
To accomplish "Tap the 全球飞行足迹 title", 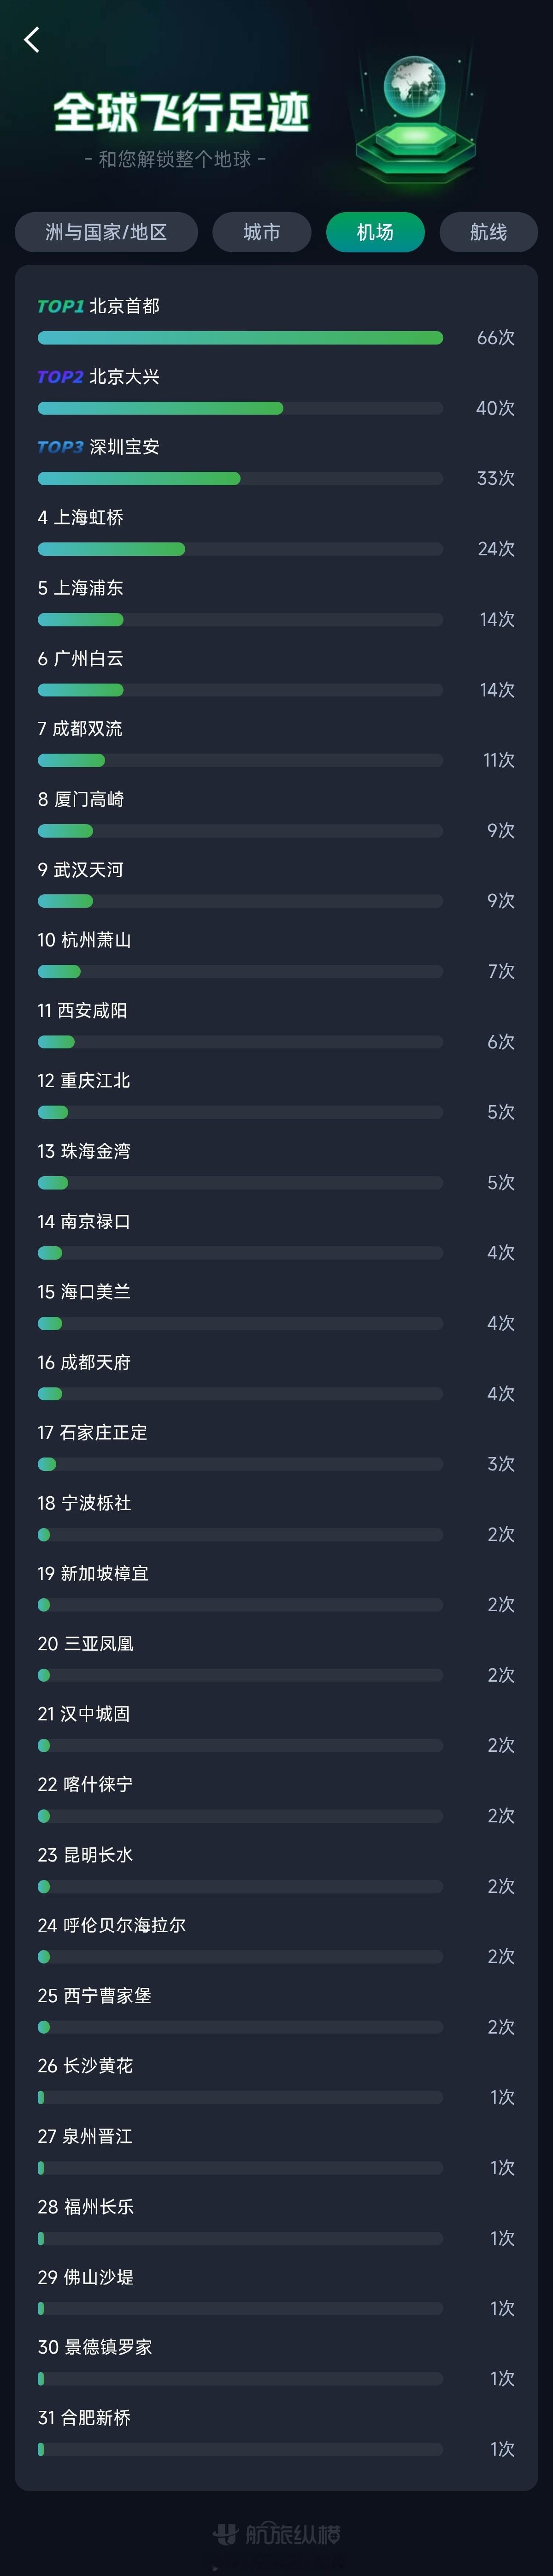I will click(181, 113).
